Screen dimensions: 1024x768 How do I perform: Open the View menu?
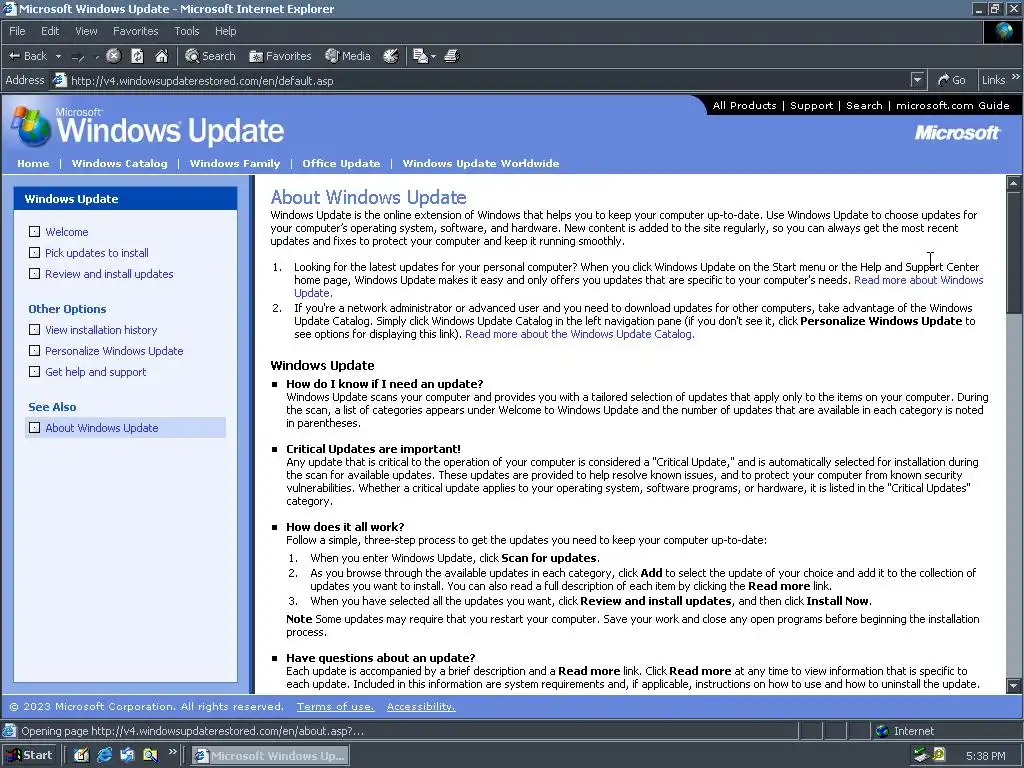point(86,31)
